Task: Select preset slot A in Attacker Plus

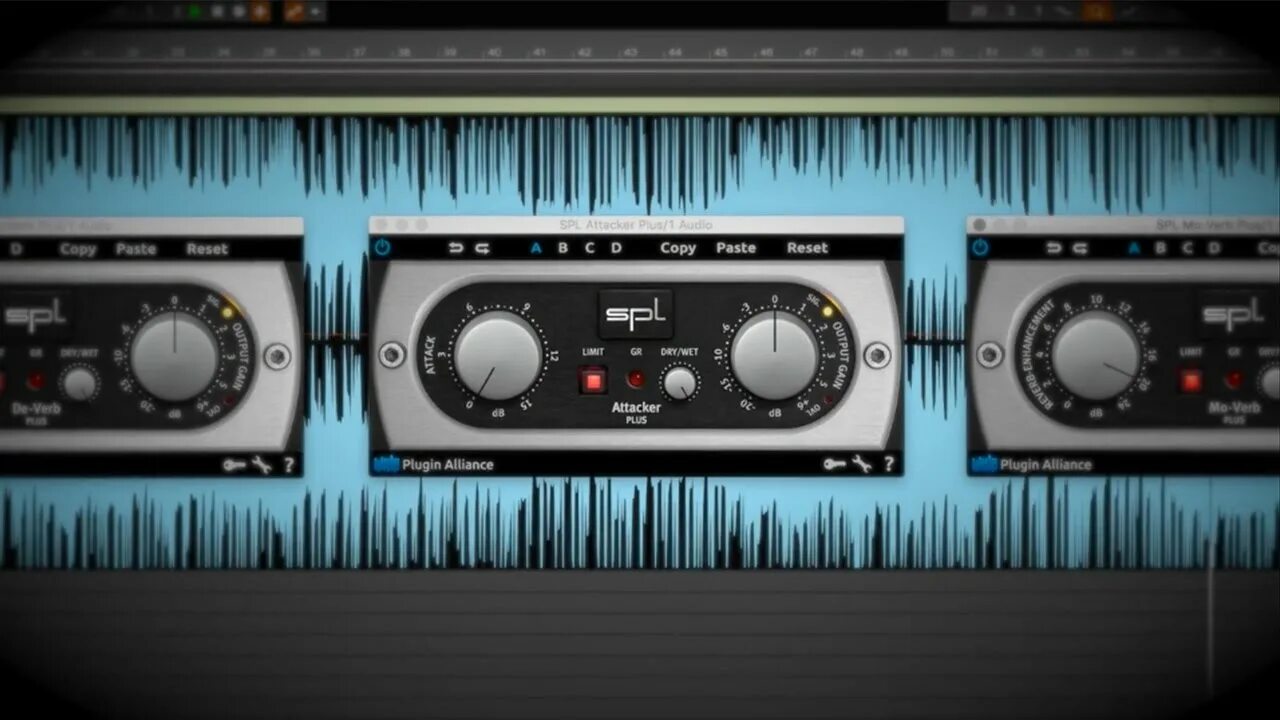Action: point(536,248)
